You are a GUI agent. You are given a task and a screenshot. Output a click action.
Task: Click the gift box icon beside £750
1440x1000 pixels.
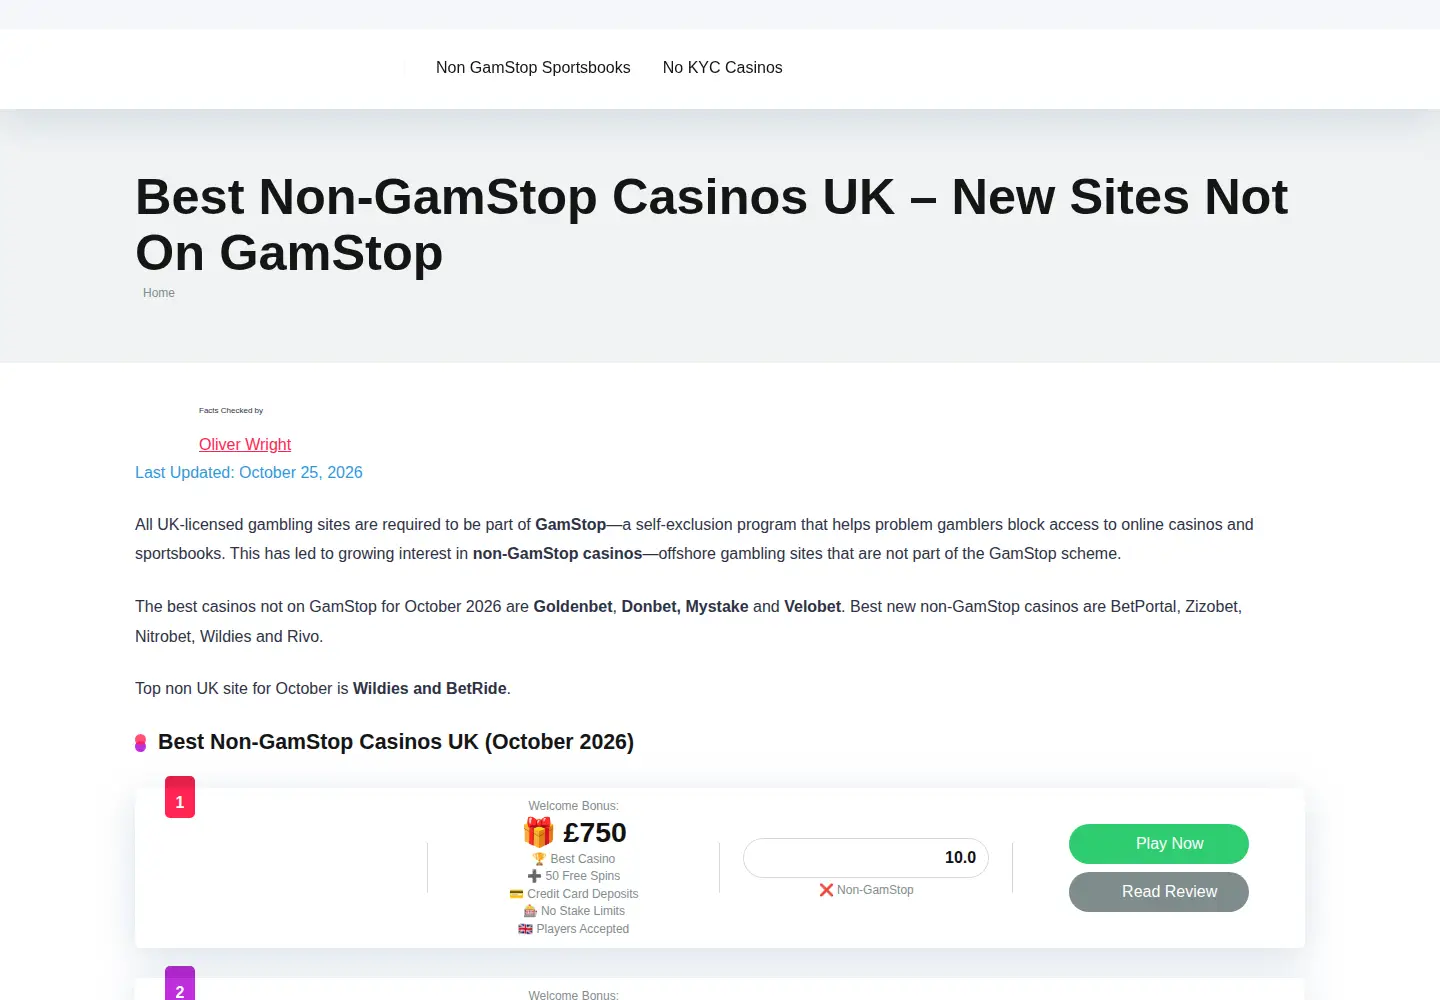pyautogui.click(x=538, y=832)
